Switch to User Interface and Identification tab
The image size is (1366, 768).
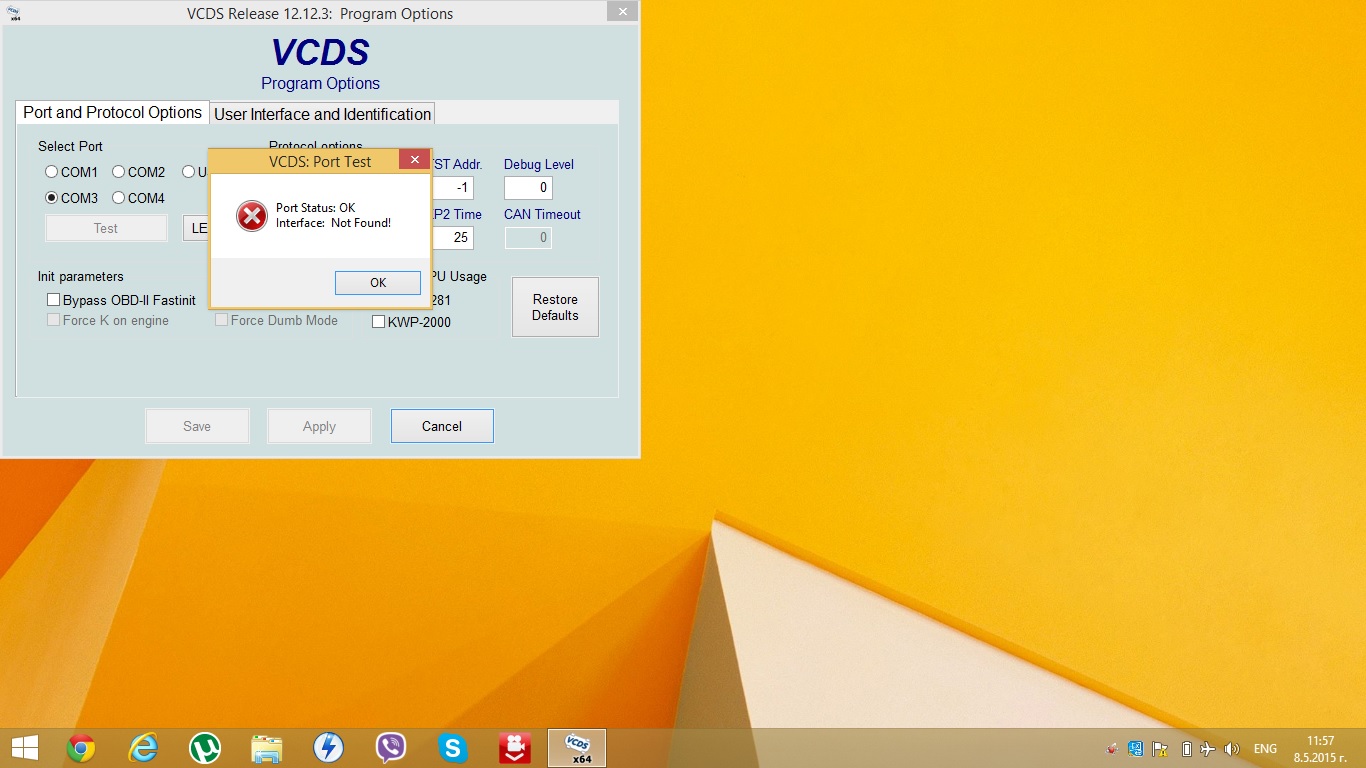pyautogui.click(x=322, y=114)
